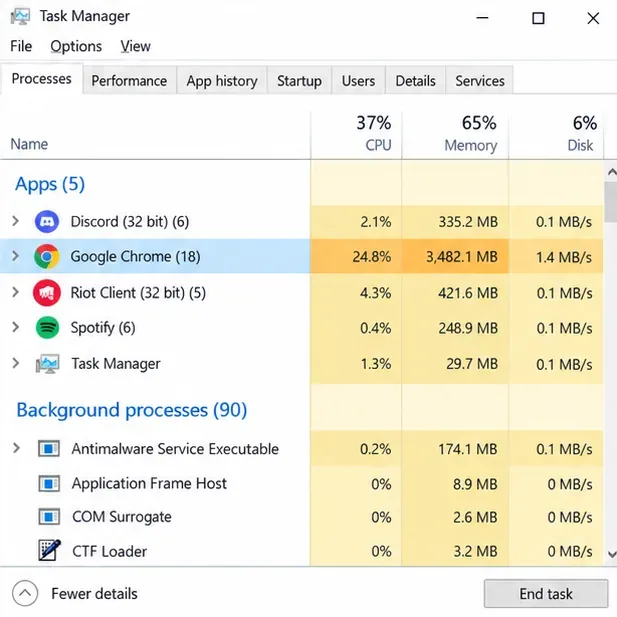Expand the Discord process group
Screen dimensions: 617x617
[15, 221]
